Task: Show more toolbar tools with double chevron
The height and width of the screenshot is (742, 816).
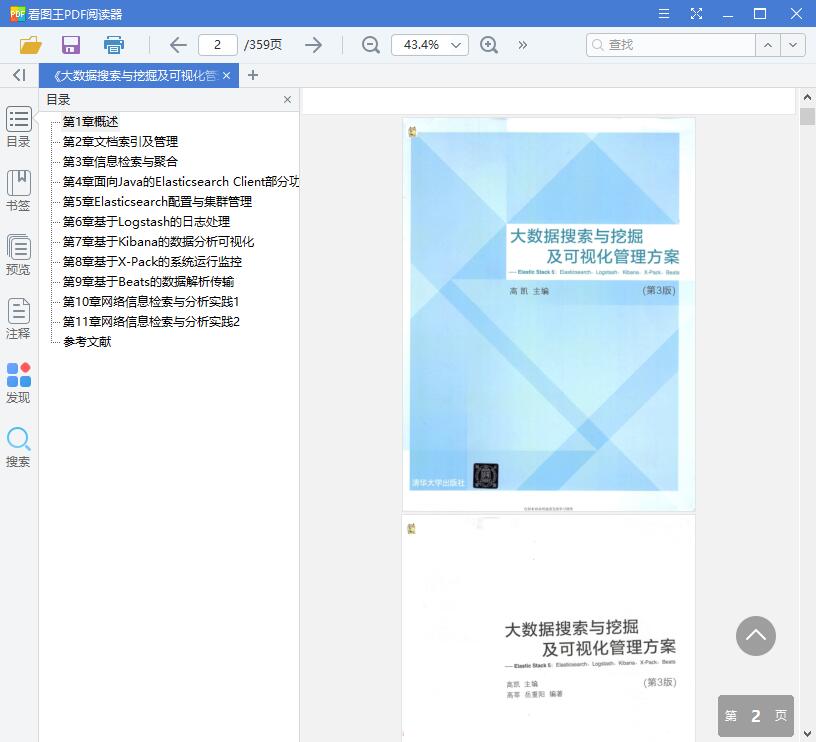Action: [x=522, y=45]
